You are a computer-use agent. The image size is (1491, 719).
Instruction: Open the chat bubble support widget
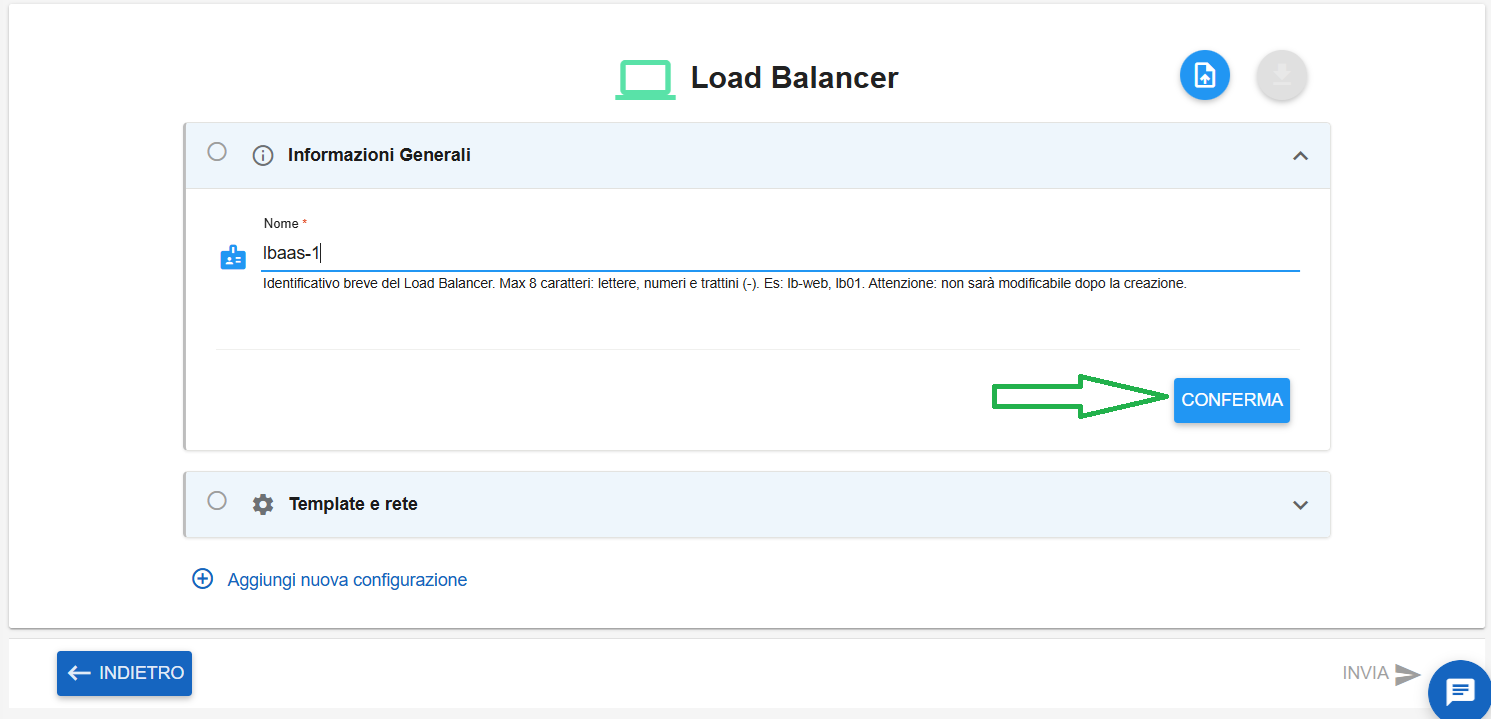pos(1459,690)
